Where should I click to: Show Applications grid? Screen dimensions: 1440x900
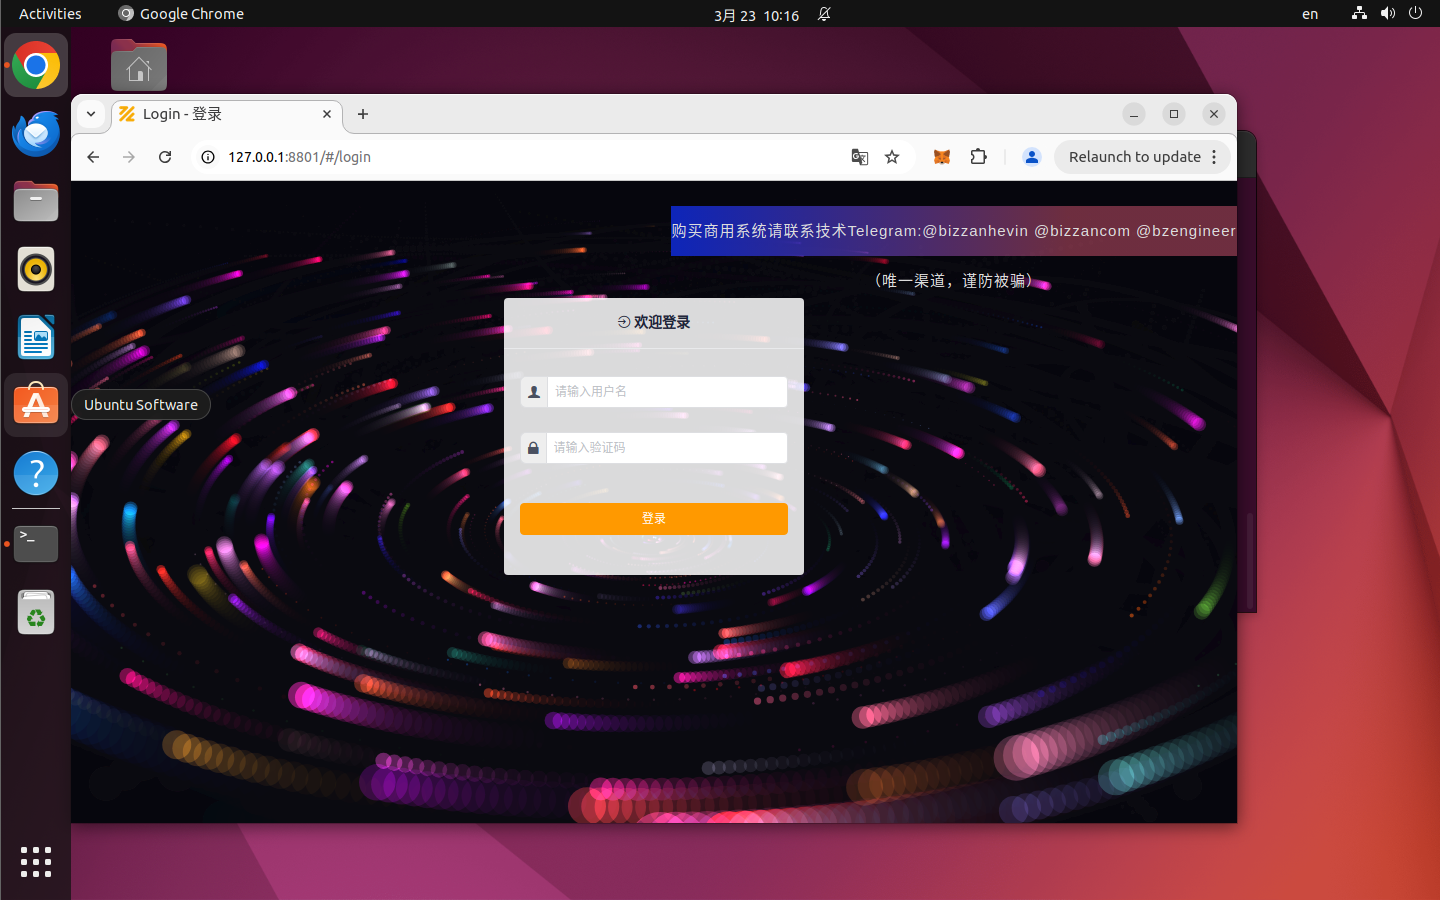pyautogui.click(x=36, y=862)
